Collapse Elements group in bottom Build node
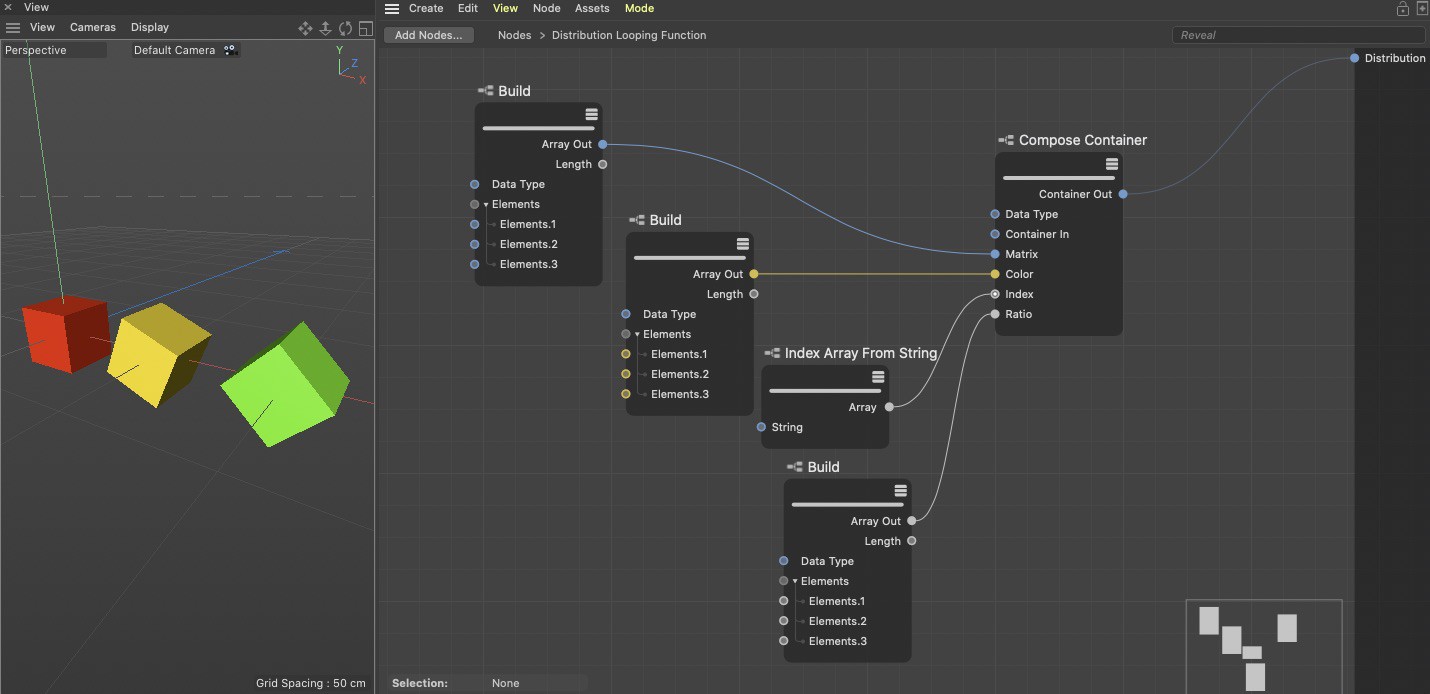 (795, 582)
